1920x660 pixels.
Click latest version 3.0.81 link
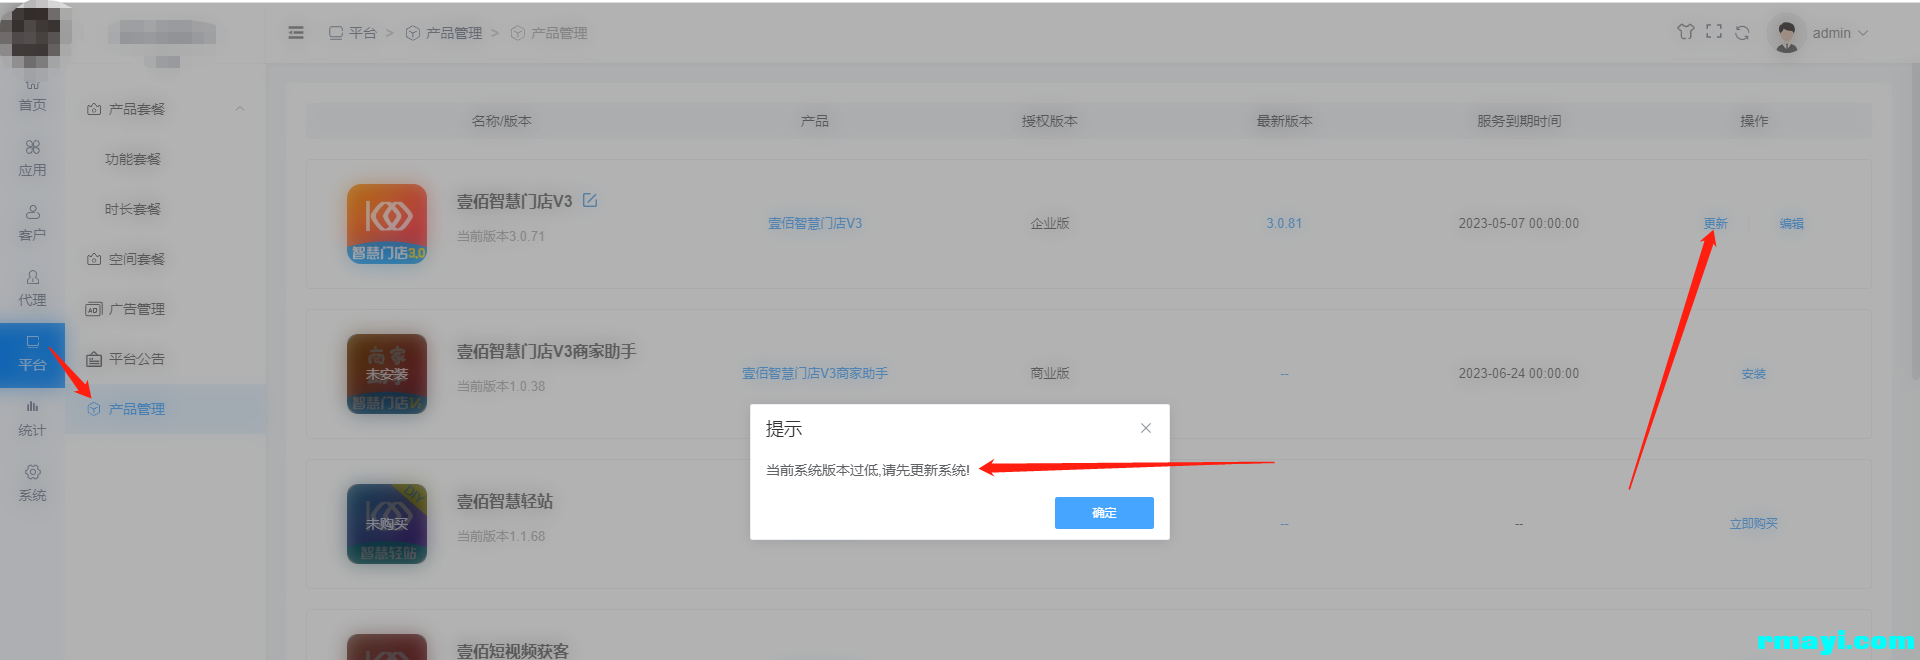[1284, 223]
